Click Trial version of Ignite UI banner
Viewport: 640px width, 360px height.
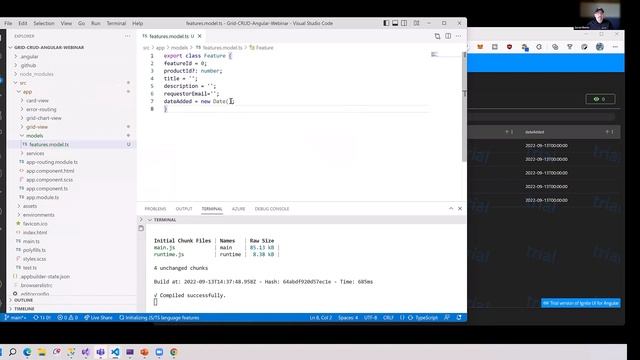click(580, 303)
